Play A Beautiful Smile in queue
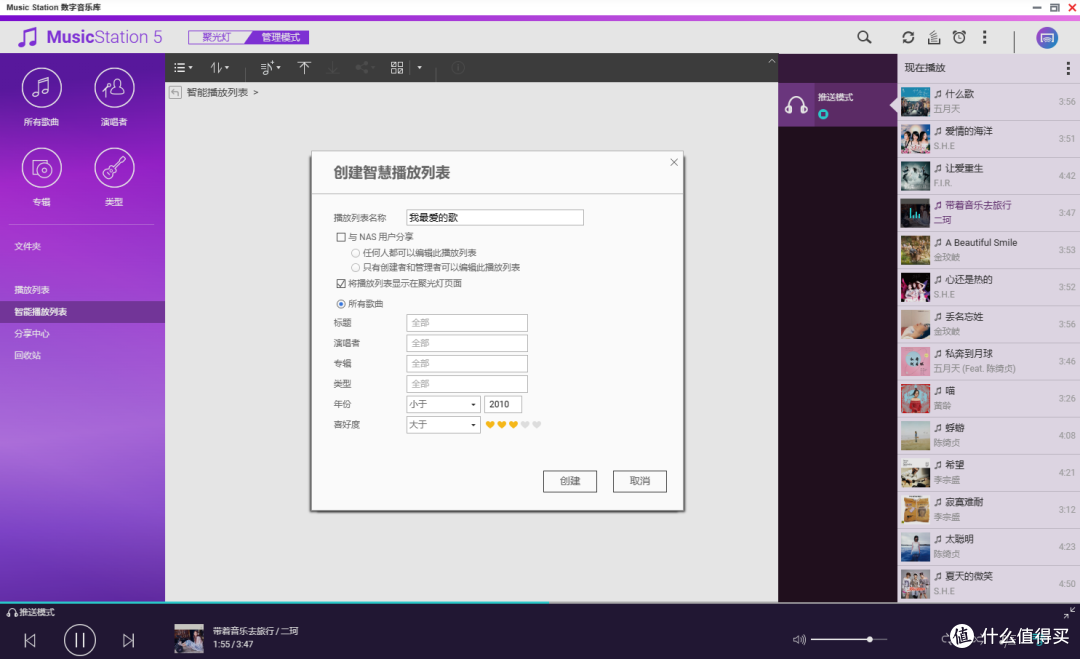Image resolution: width=1080 pixels, height=659 pixels. [988, 251]
